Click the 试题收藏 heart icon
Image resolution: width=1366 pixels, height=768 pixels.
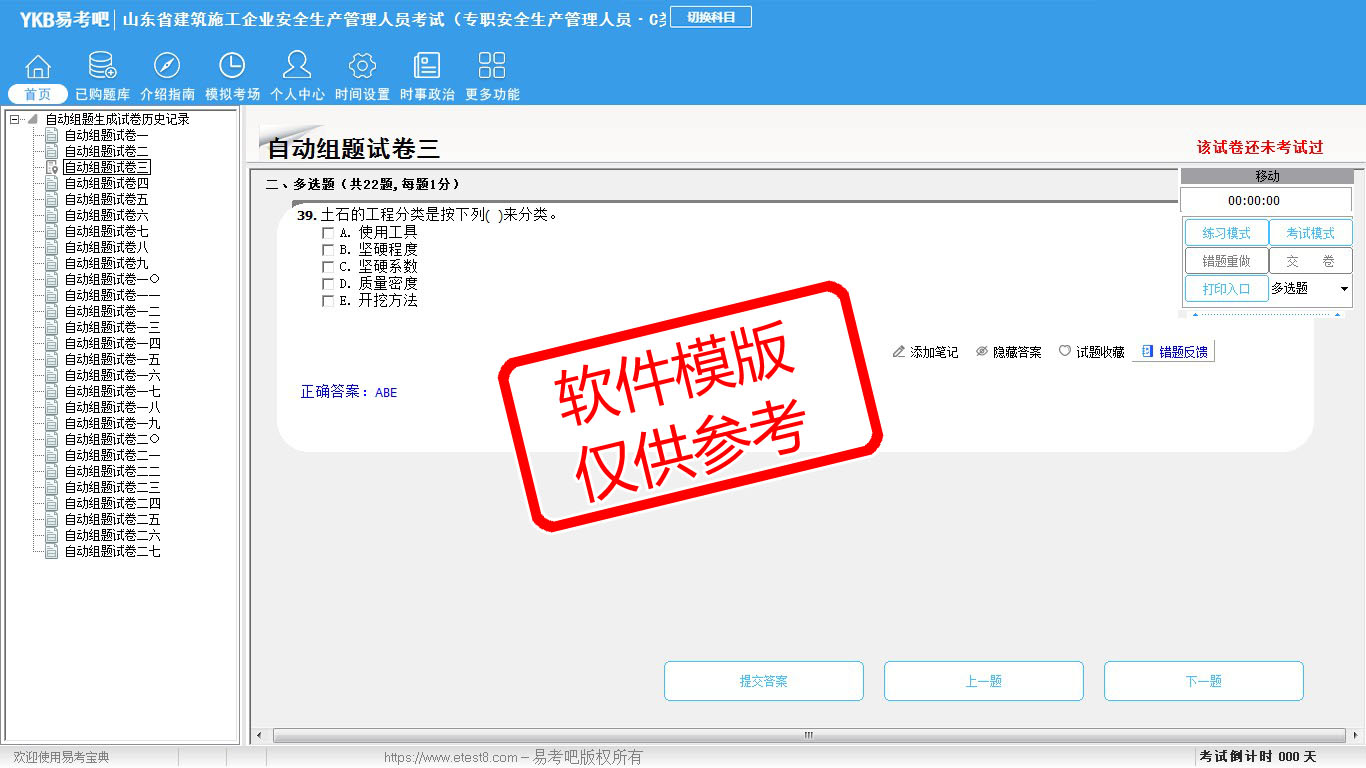(1065, 352)
